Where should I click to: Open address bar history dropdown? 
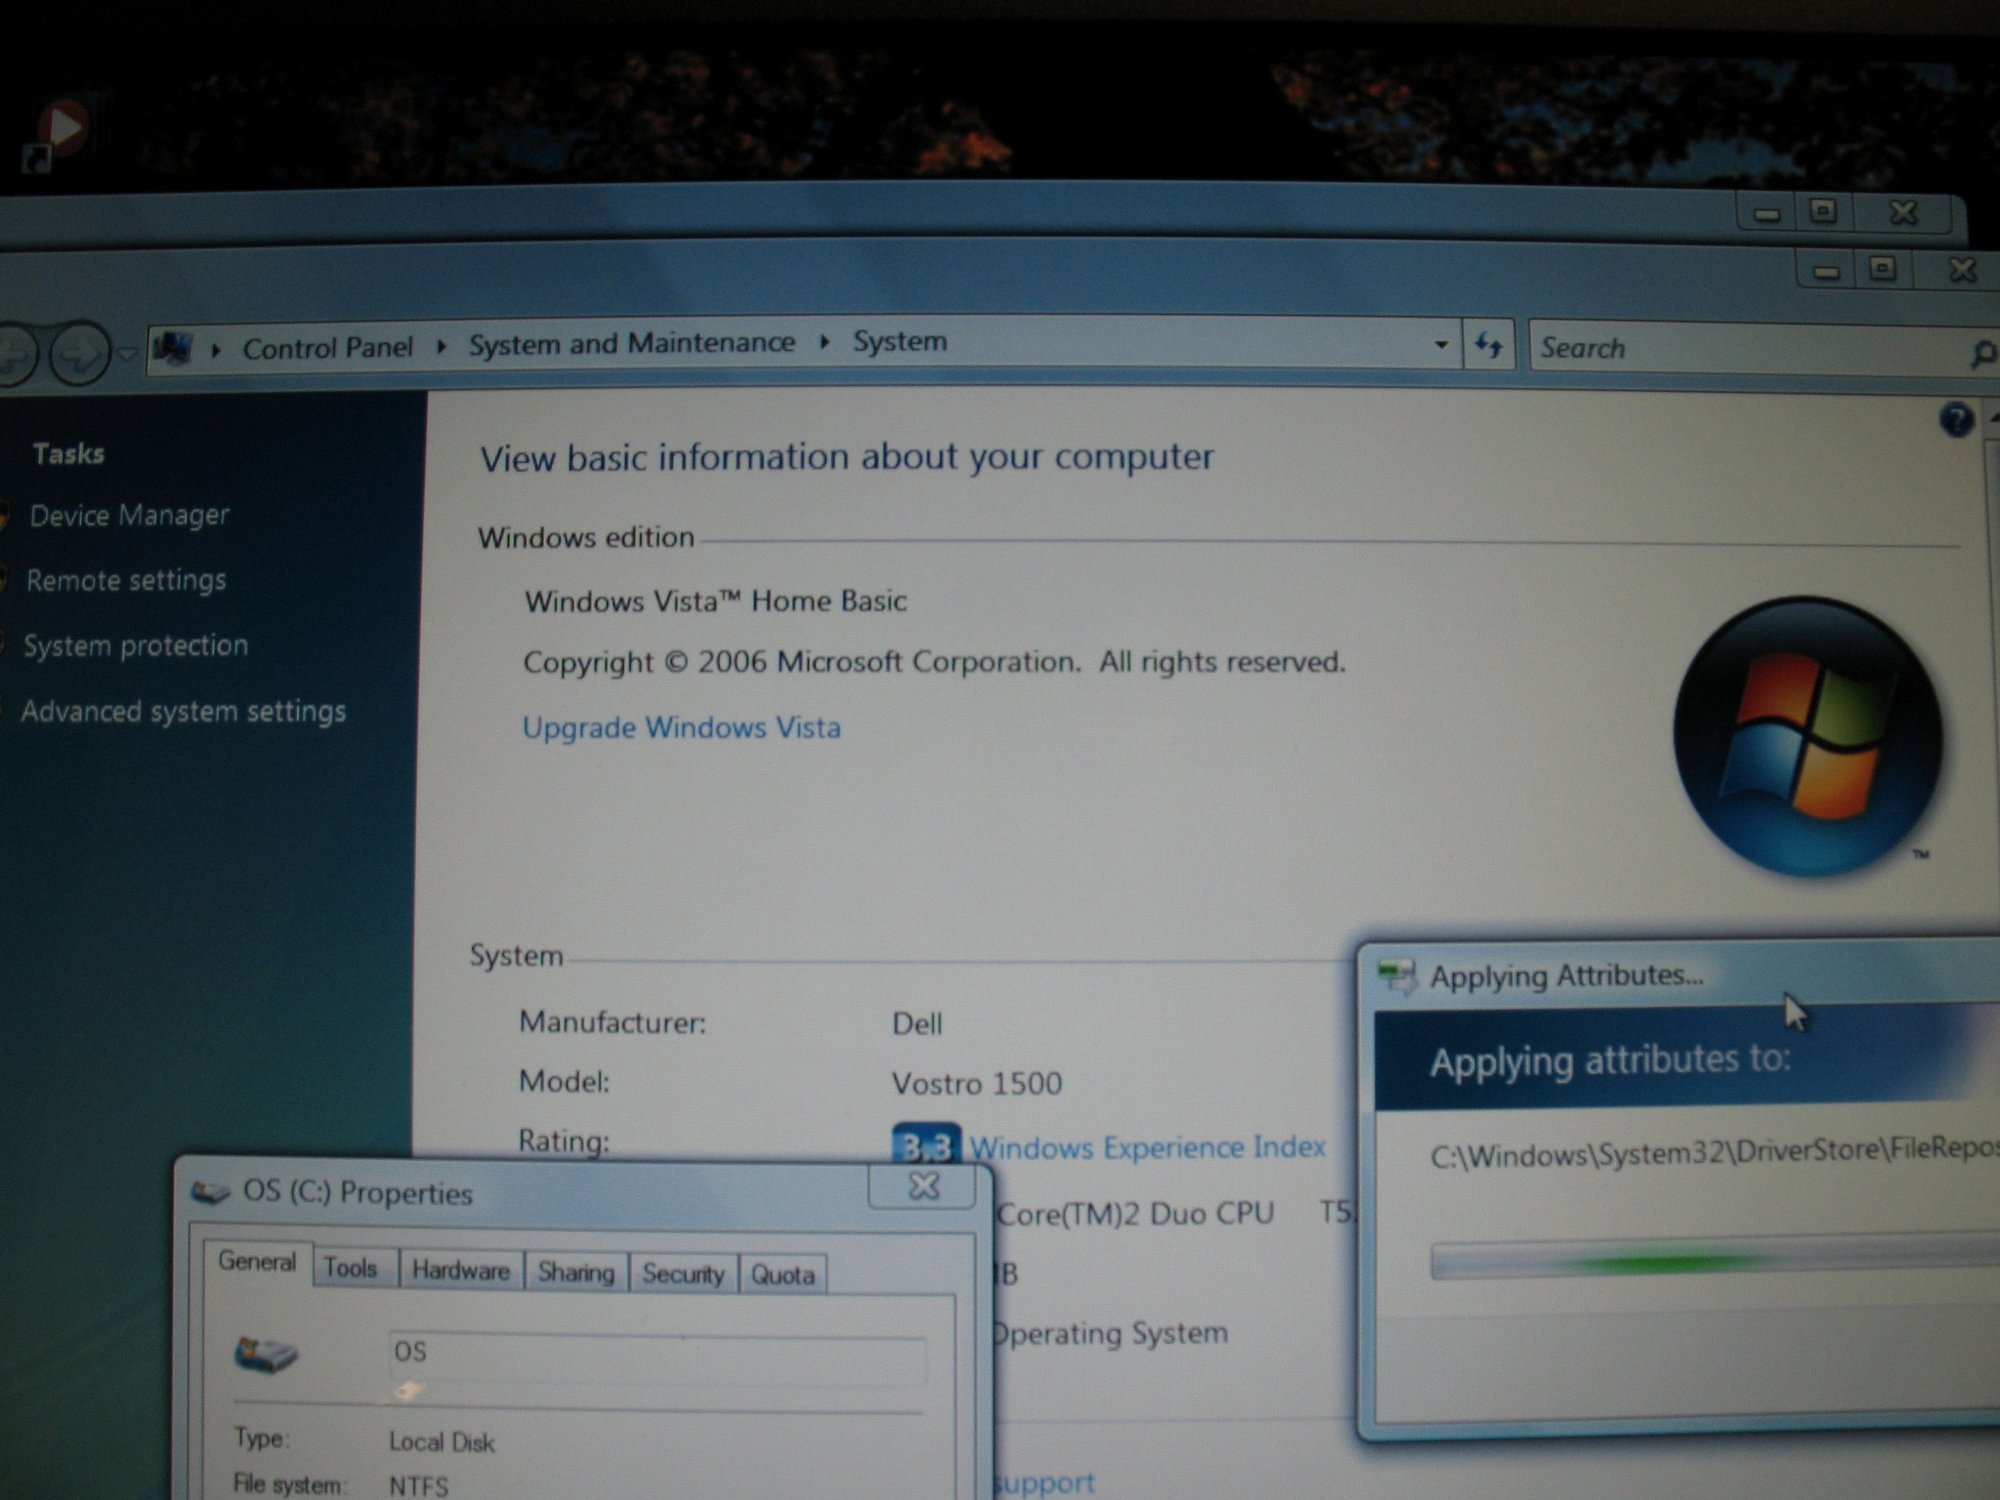[x=1441, y=344]
